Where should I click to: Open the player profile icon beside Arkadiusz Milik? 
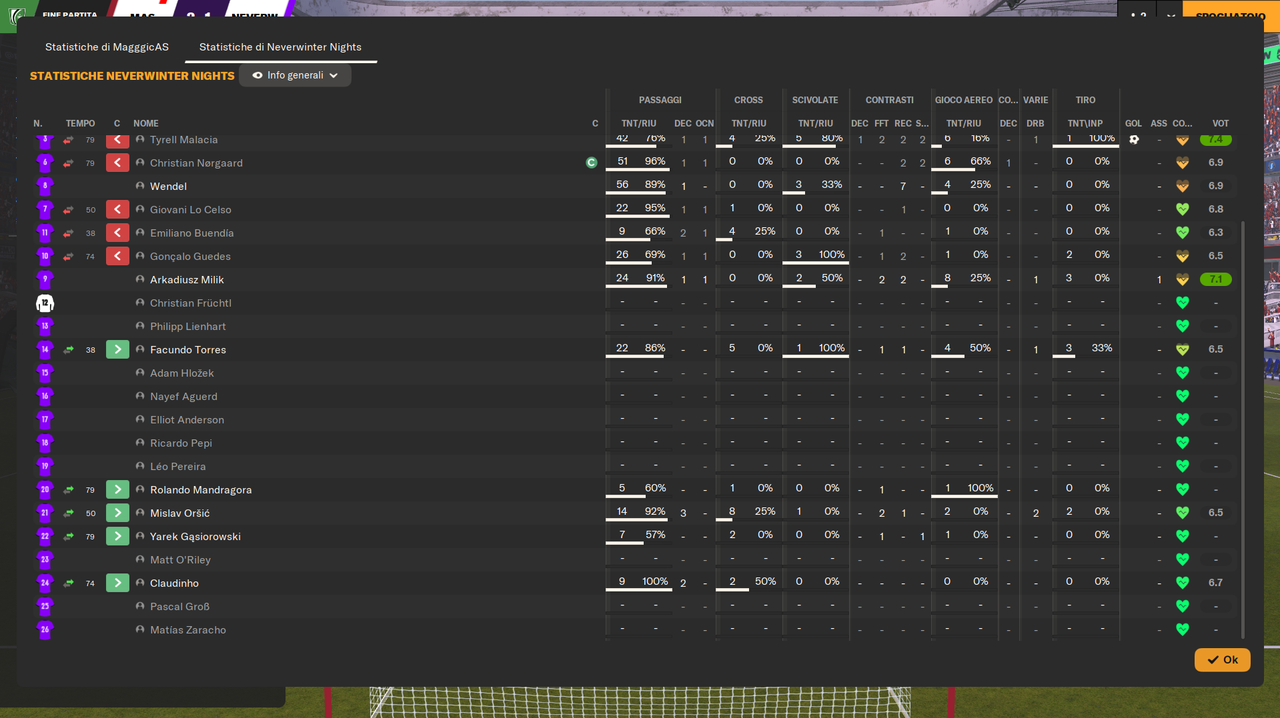140,280
